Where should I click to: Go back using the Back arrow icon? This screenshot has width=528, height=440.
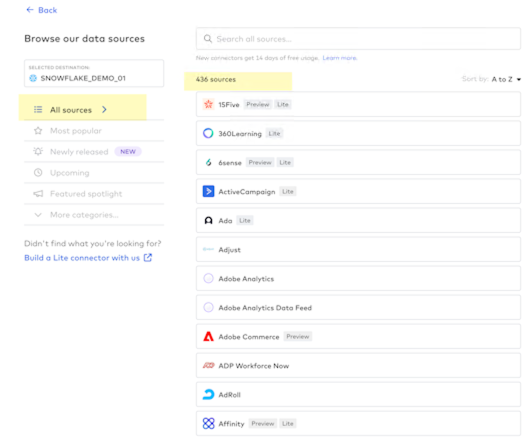(30, 10)
